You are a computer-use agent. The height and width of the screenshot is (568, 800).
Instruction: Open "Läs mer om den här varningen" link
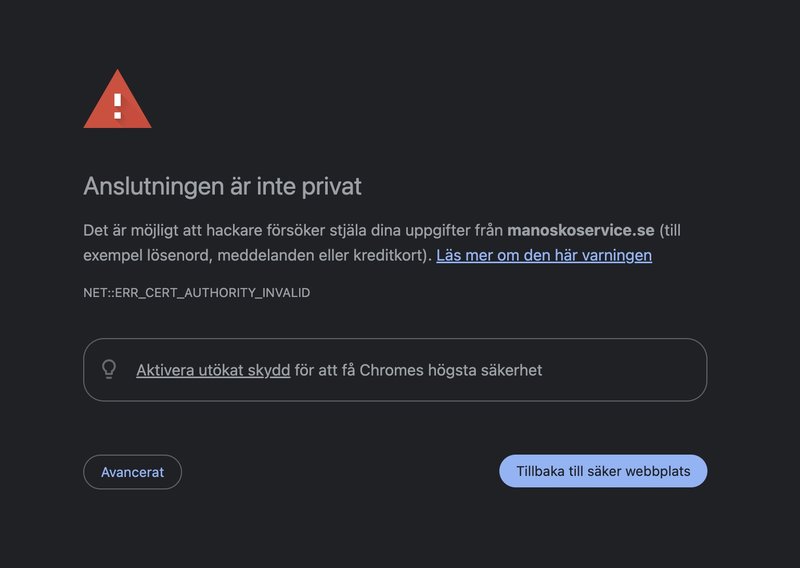click(x=544, y=255)
